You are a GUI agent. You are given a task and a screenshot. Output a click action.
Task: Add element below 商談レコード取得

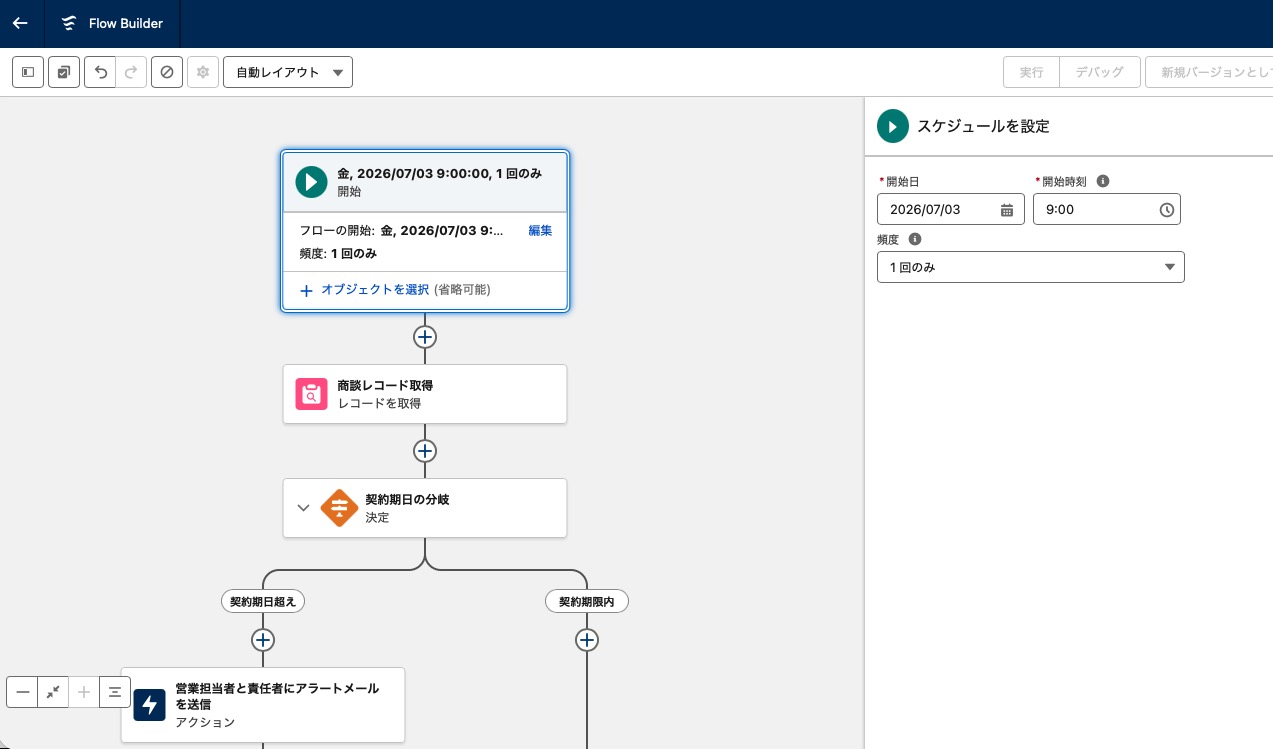point(425,451)
